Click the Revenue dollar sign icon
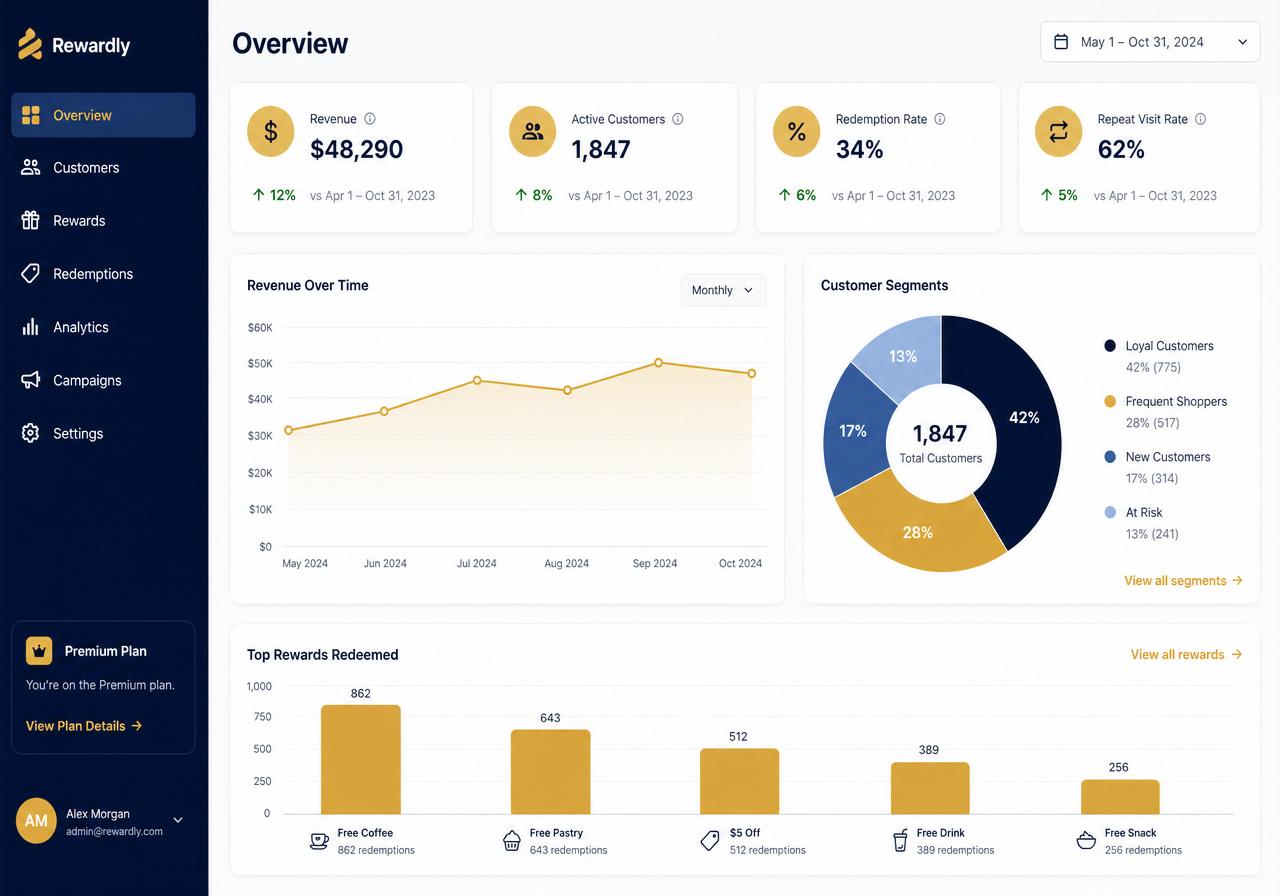Image resolution: width=1280 pixels, height=896 pixels. click(271, 131)
